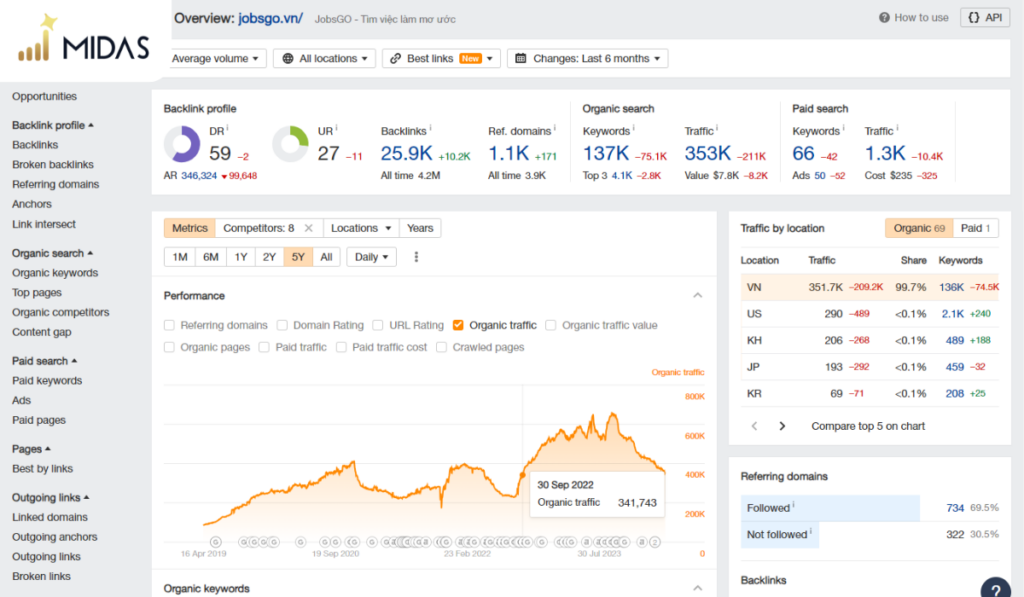Click the 25.9K backlinks value
Screen dimensions: 1024x597
406,153
